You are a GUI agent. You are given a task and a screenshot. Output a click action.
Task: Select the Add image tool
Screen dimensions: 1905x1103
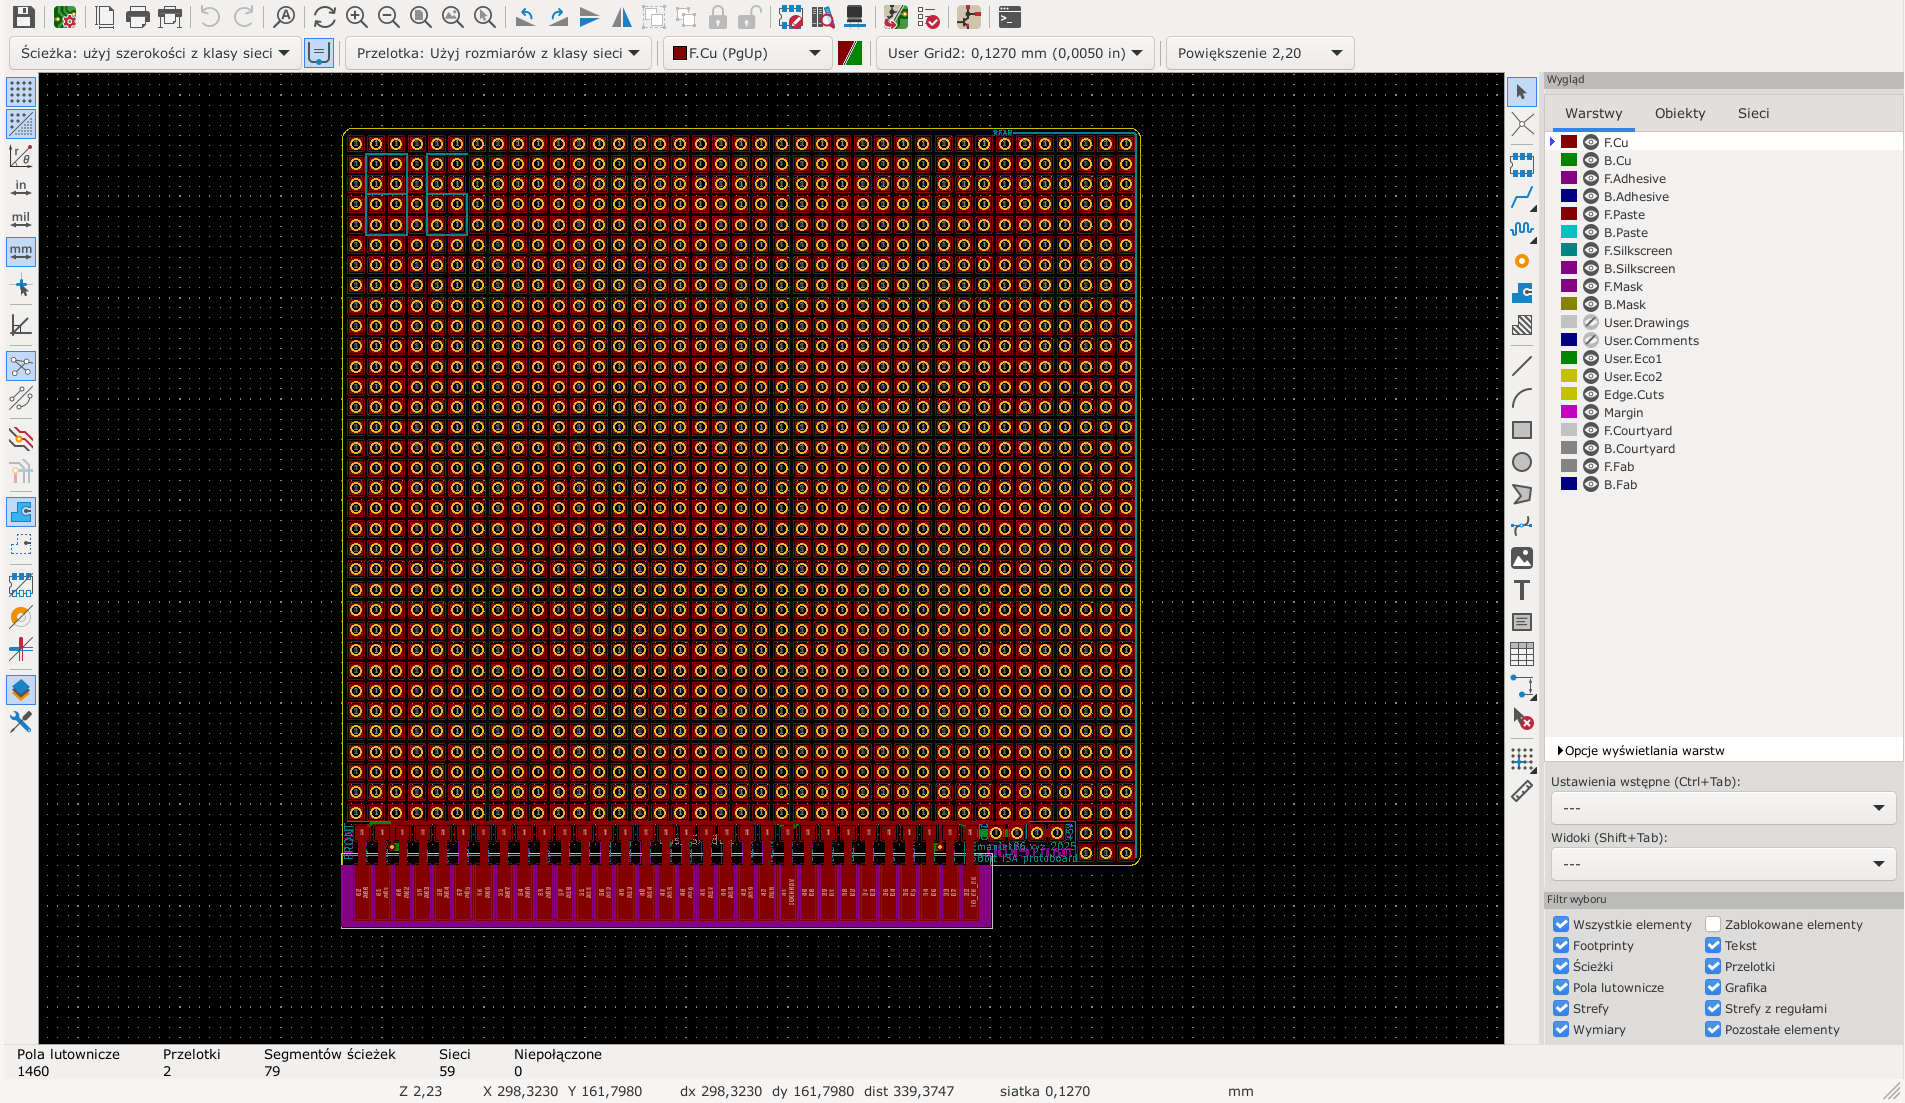point(1522,558)
